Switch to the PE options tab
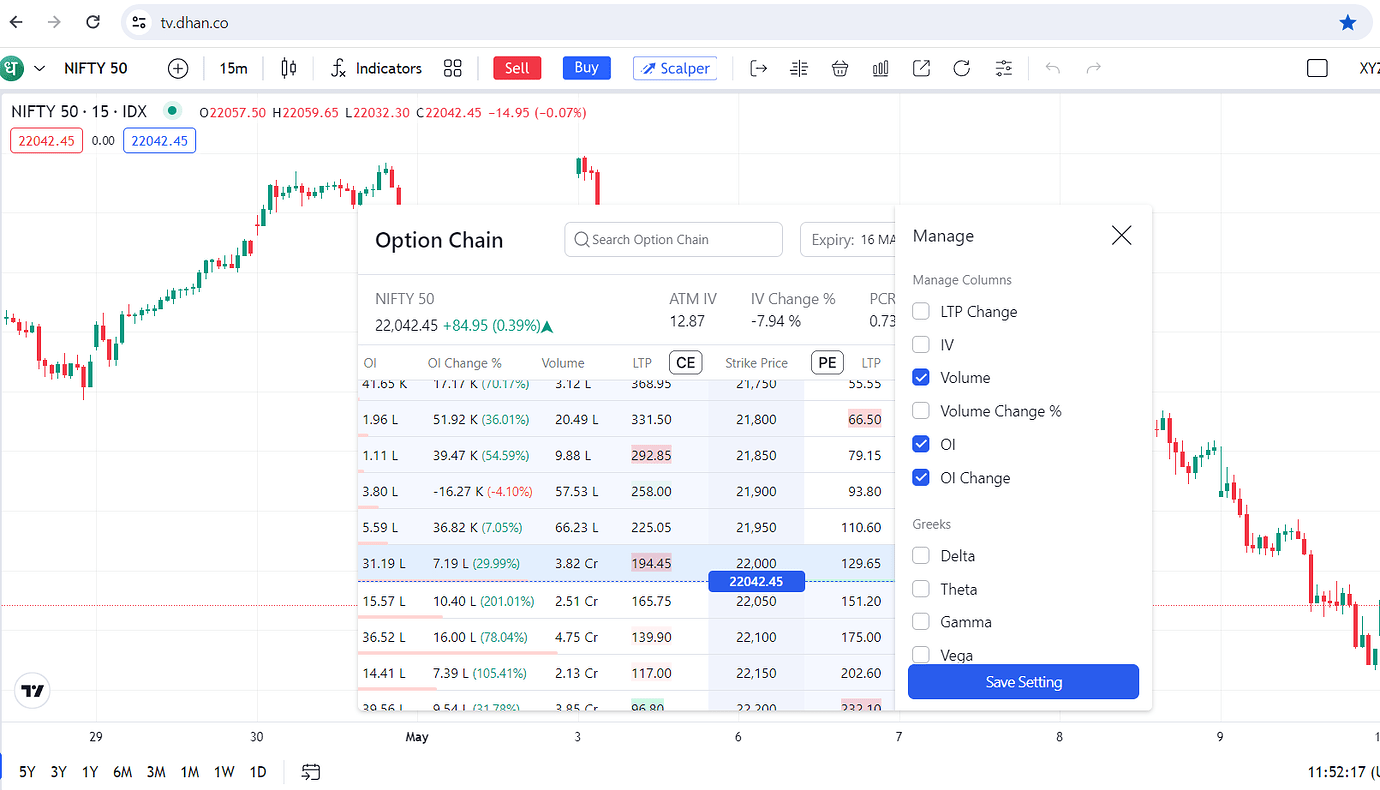The image size is (1380, 790). point(827,362)
